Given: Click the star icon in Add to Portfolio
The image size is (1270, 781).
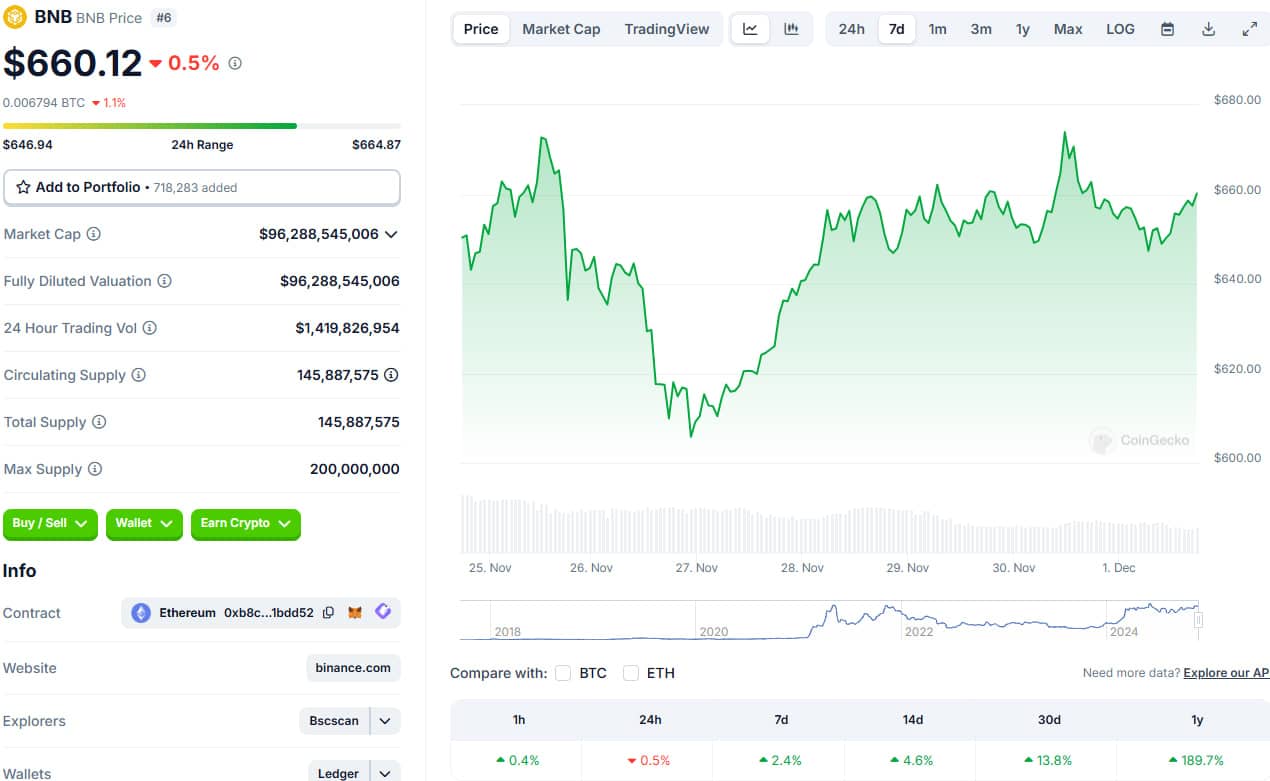Looking at the screenshot, I should pos(23,187).
